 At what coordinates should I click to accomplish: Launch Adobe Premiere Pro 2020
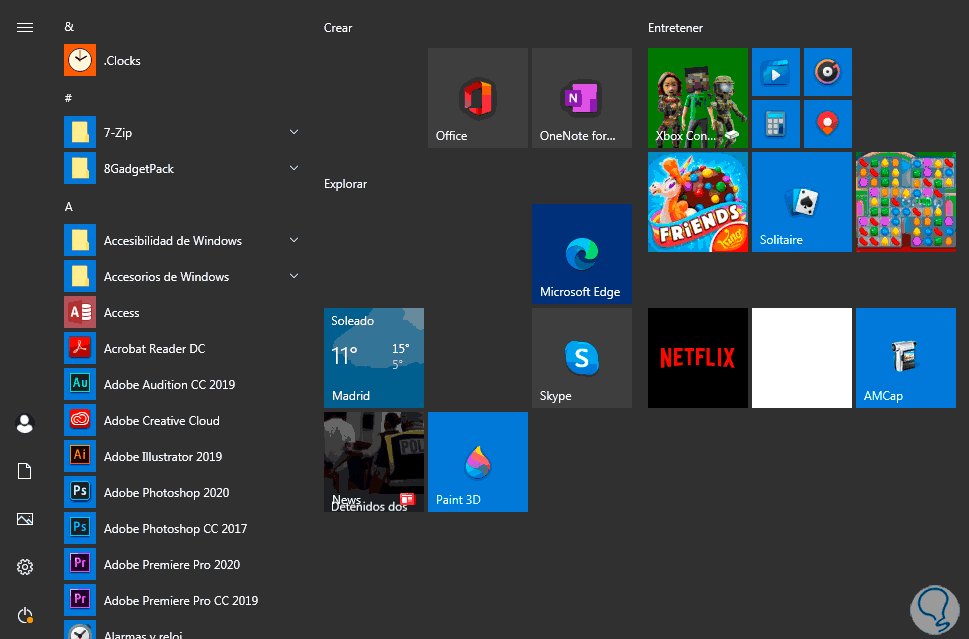tap(182, 564)
